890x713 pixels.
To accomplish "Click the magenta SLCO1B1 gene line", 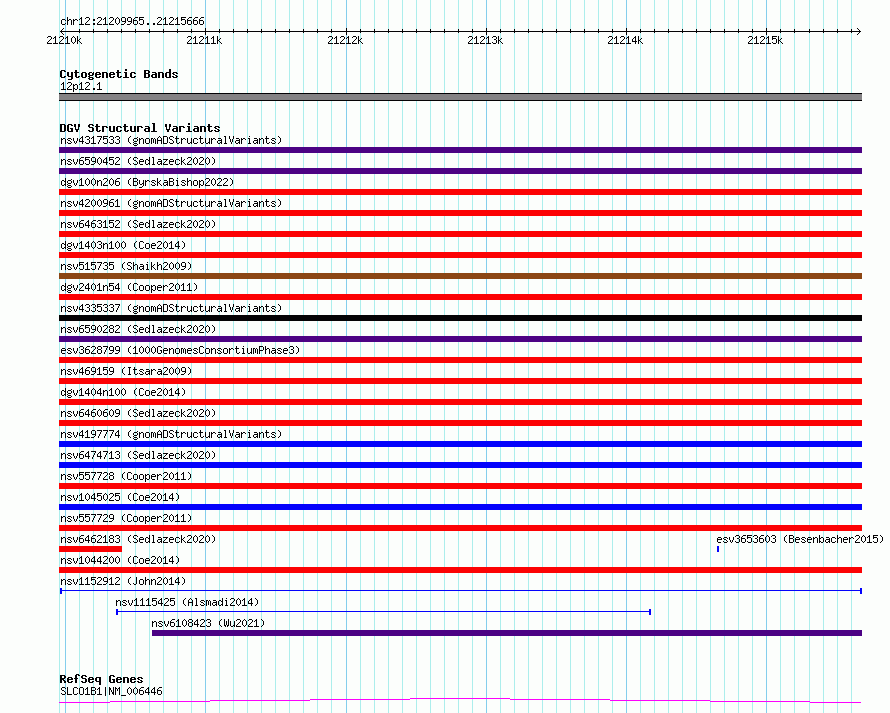I will point(460,701).
